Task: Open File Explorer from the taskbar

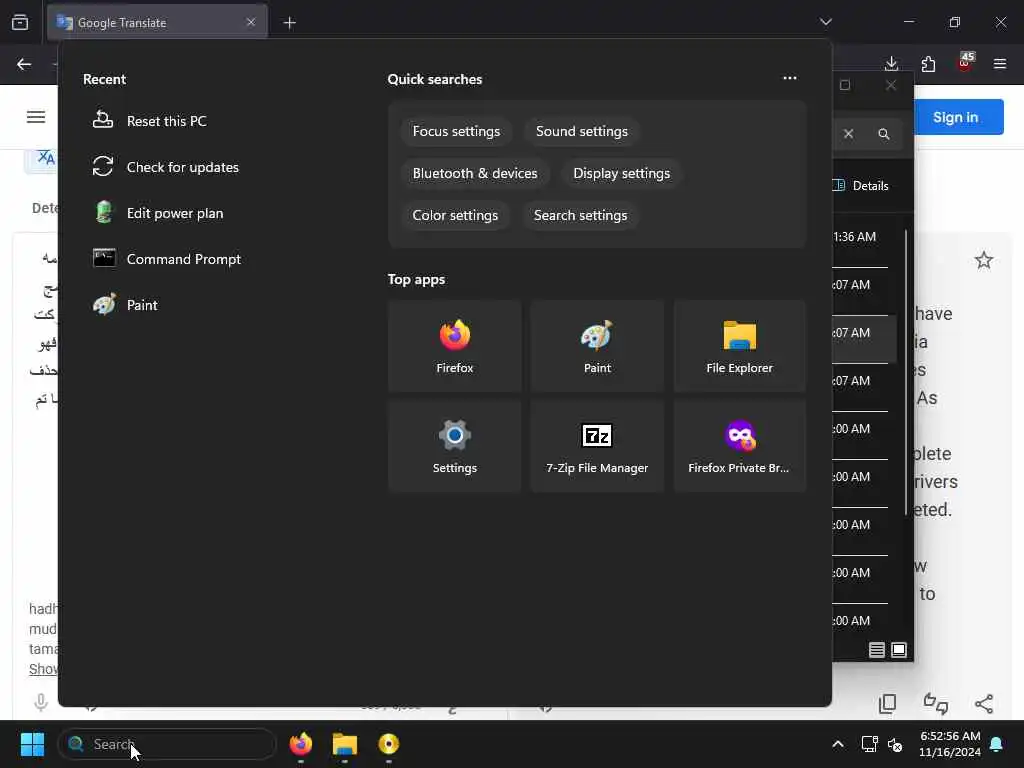Action: tap(345, 744)
